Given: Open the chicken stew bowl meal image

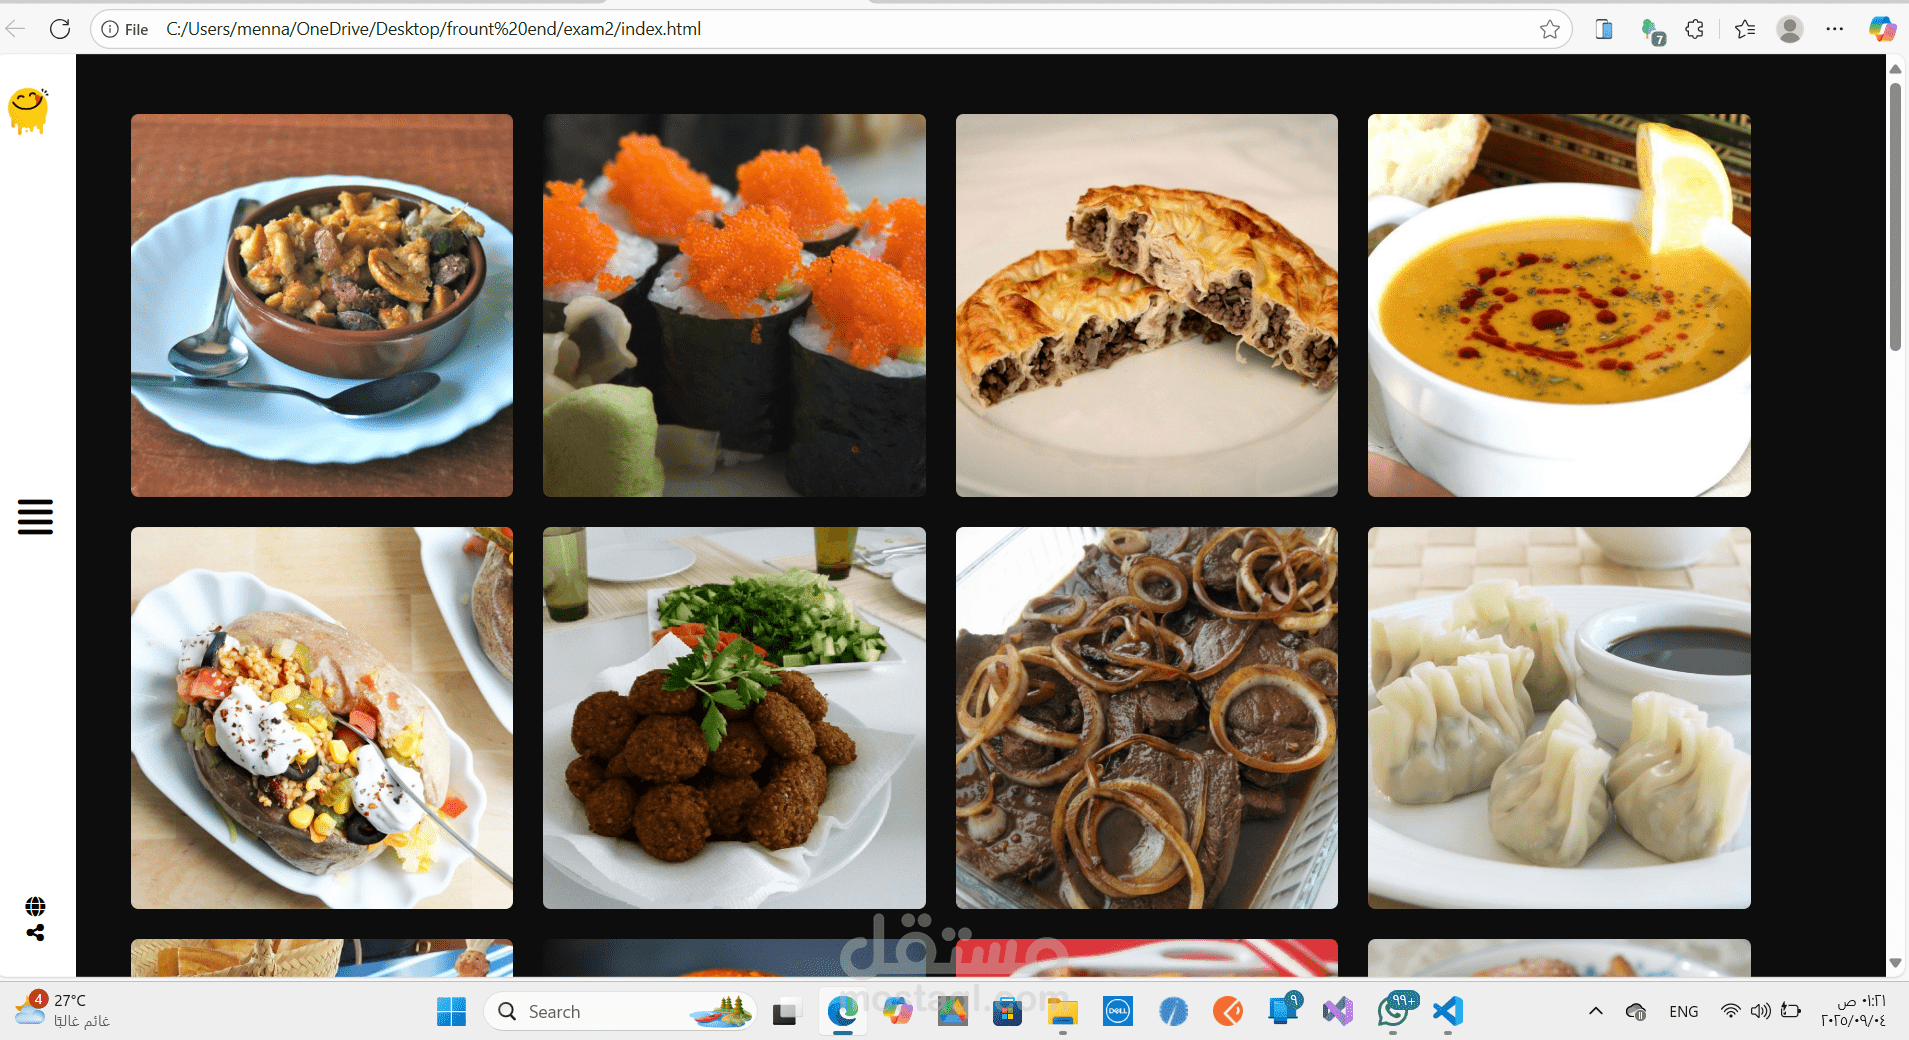Looking at the screenshot, I should tap(322, 305).
